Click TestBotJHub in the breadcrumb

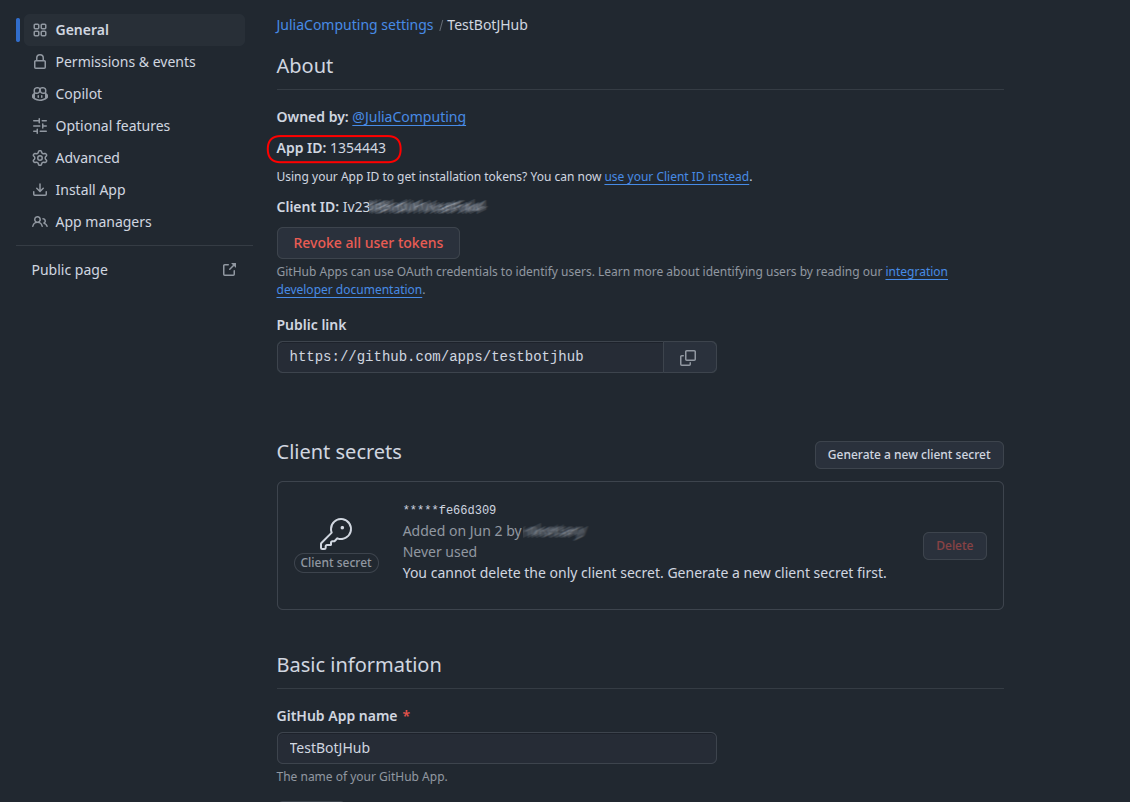pos(487,25)
